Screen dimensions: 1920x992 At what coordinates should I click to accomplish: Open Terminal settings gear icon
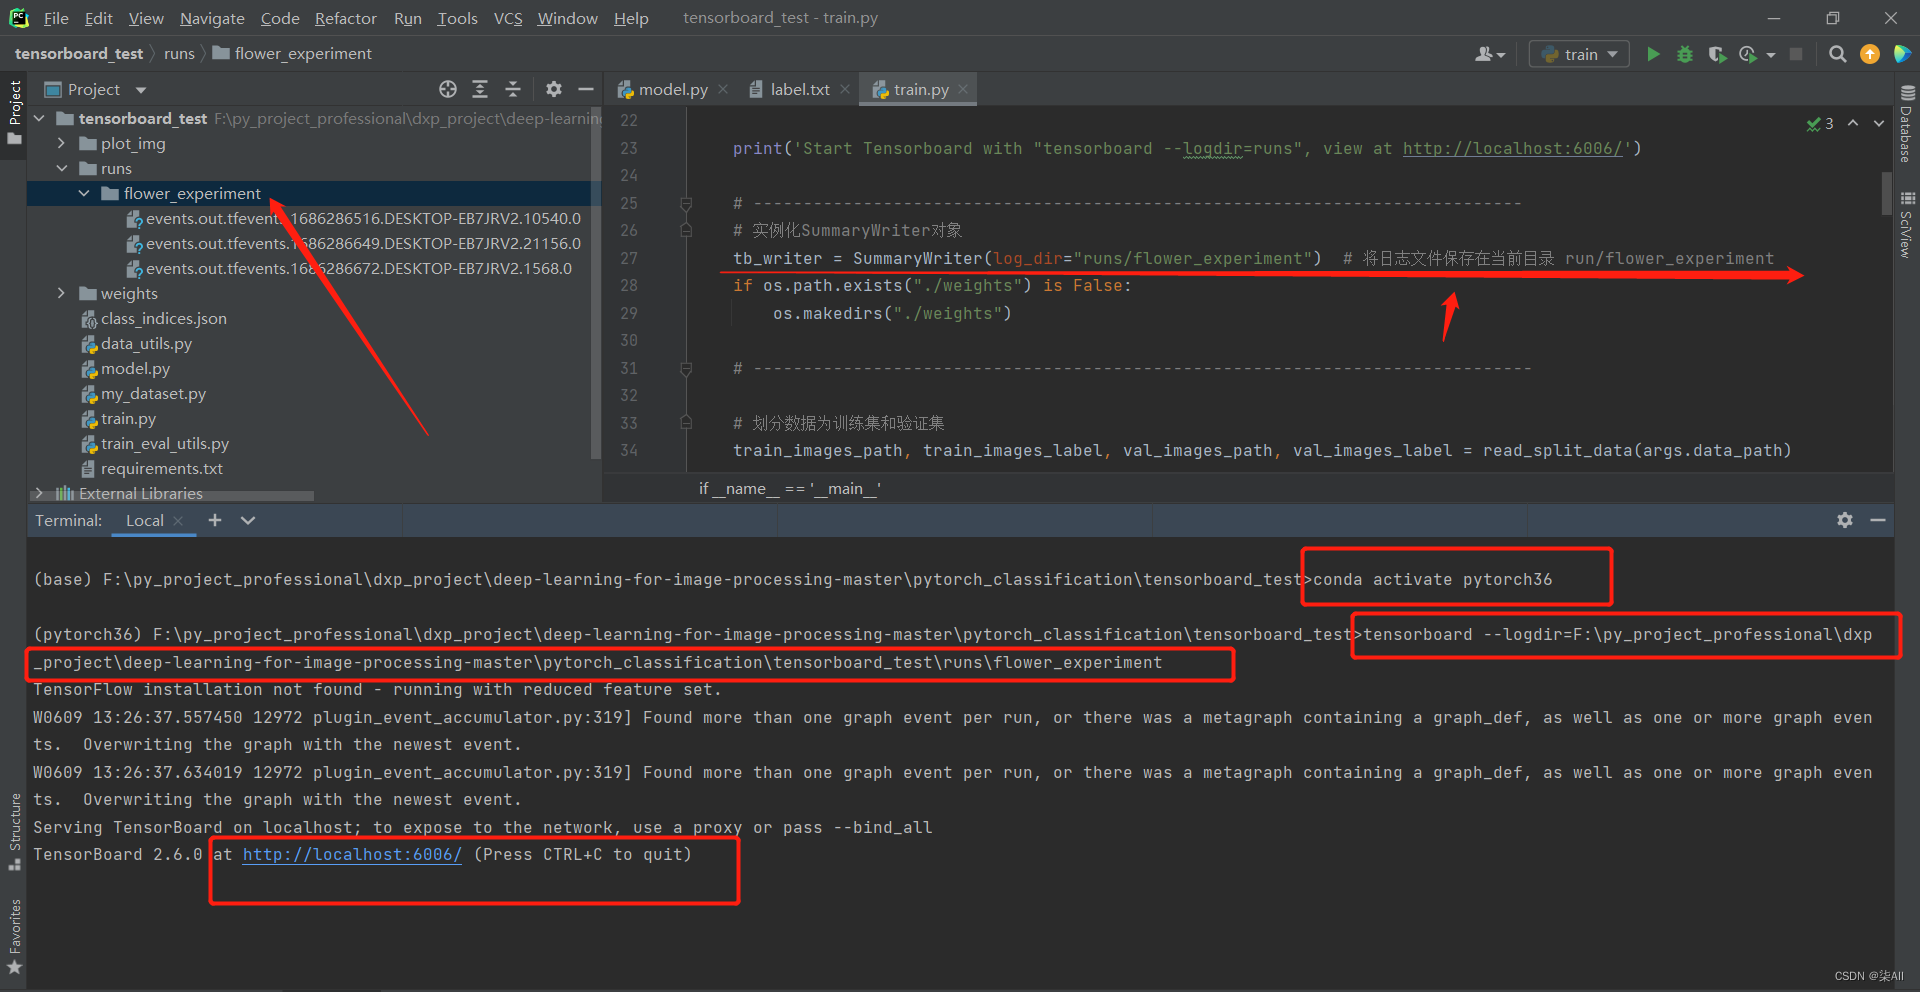tap(1845, 520)
